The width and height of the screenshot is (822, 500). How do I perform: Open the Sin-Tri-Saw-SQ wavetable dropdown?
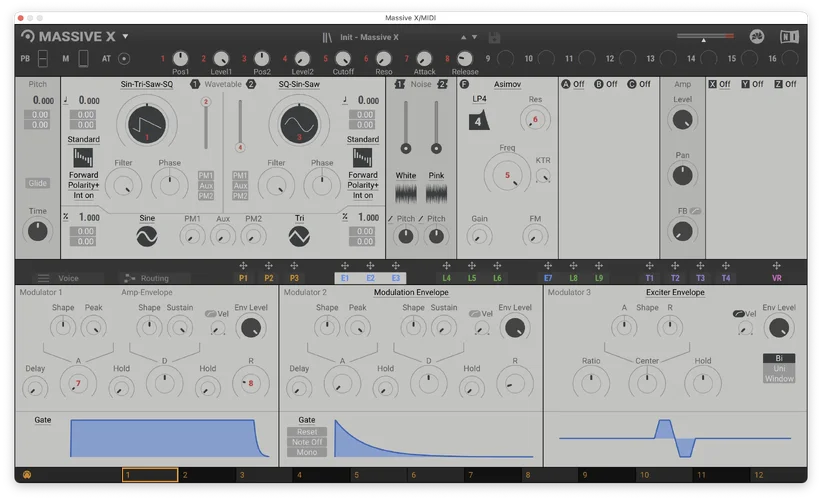tap(147, 84)
